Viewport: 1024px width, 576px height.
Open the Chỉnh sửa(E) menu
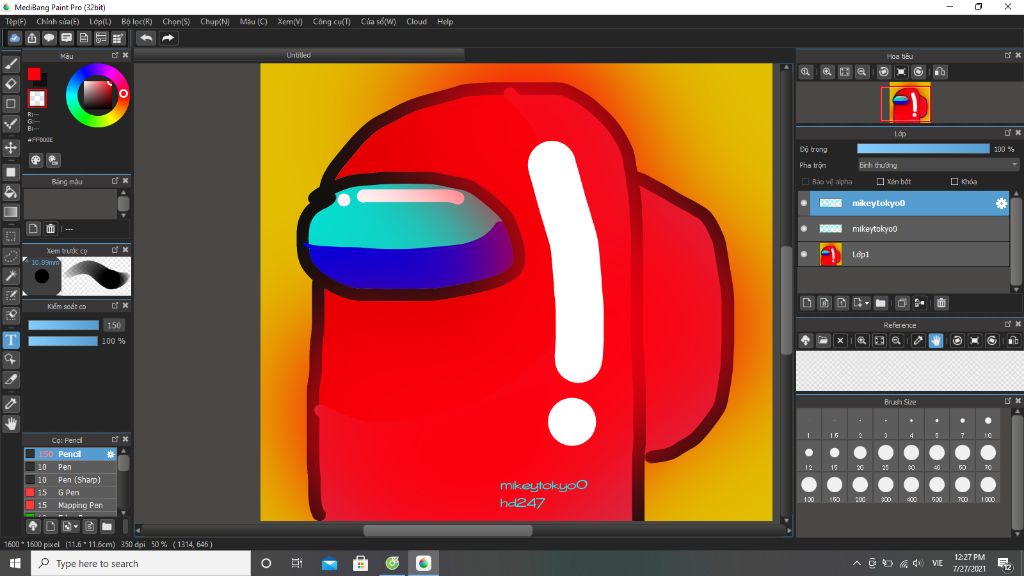[57, 22]
